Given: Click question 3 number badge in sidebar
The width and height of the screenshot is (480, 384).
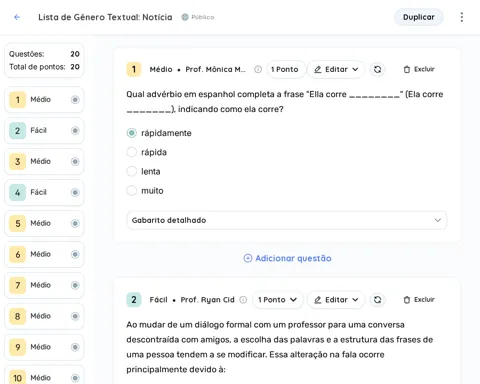Looking at the screenshot, I should coord(18,162).
